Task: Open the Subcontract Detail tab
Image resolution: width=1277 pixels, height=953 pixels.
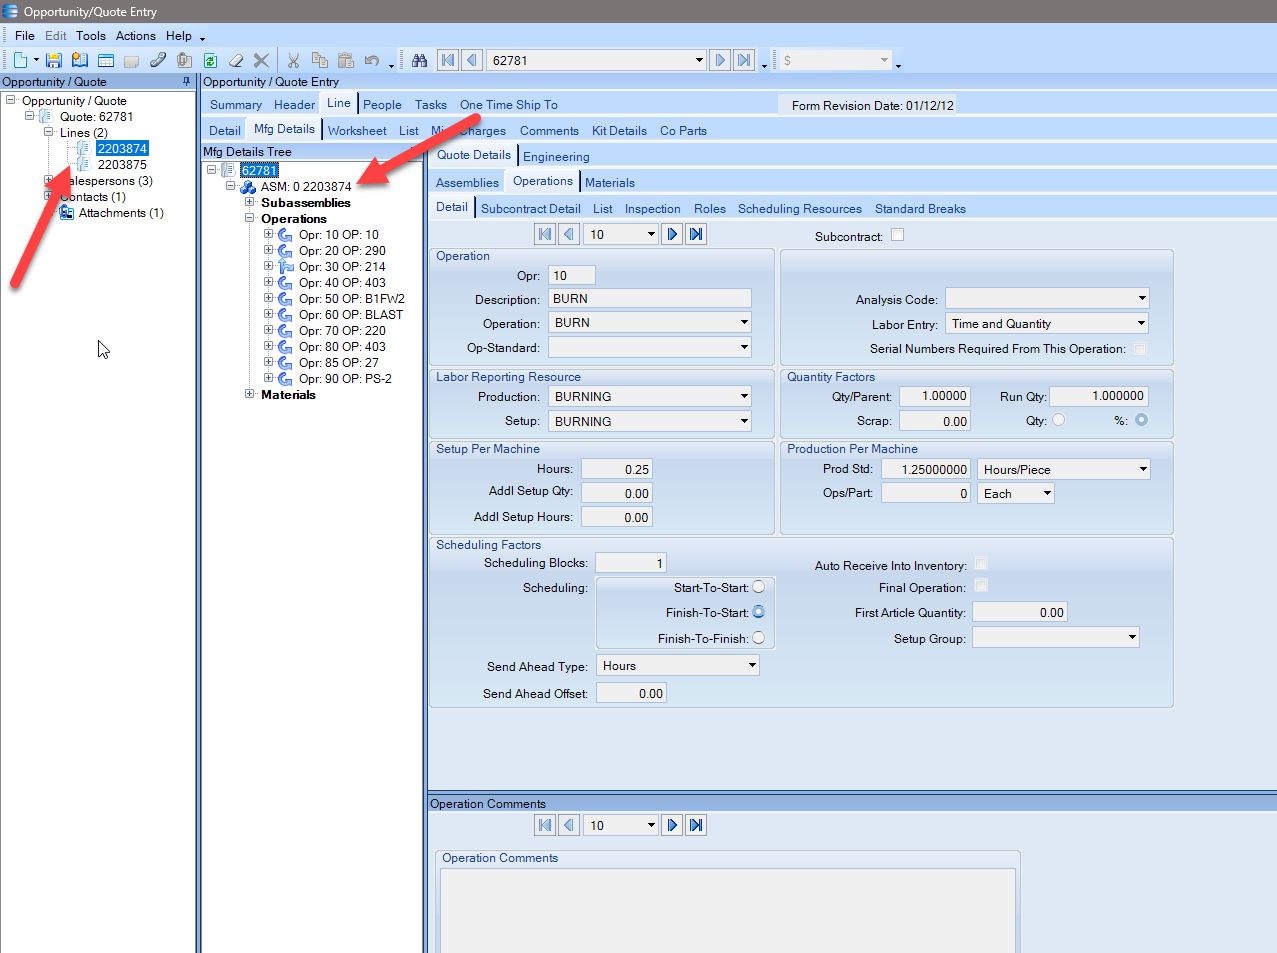Action: pyautogui.click(x=531, y=209)
